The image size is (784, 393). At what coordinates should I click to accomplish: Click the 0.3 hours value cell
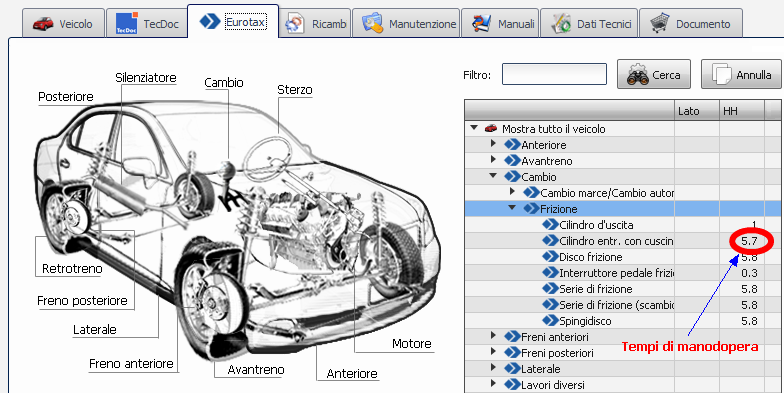pyautogui.click(x=742, y=273)
